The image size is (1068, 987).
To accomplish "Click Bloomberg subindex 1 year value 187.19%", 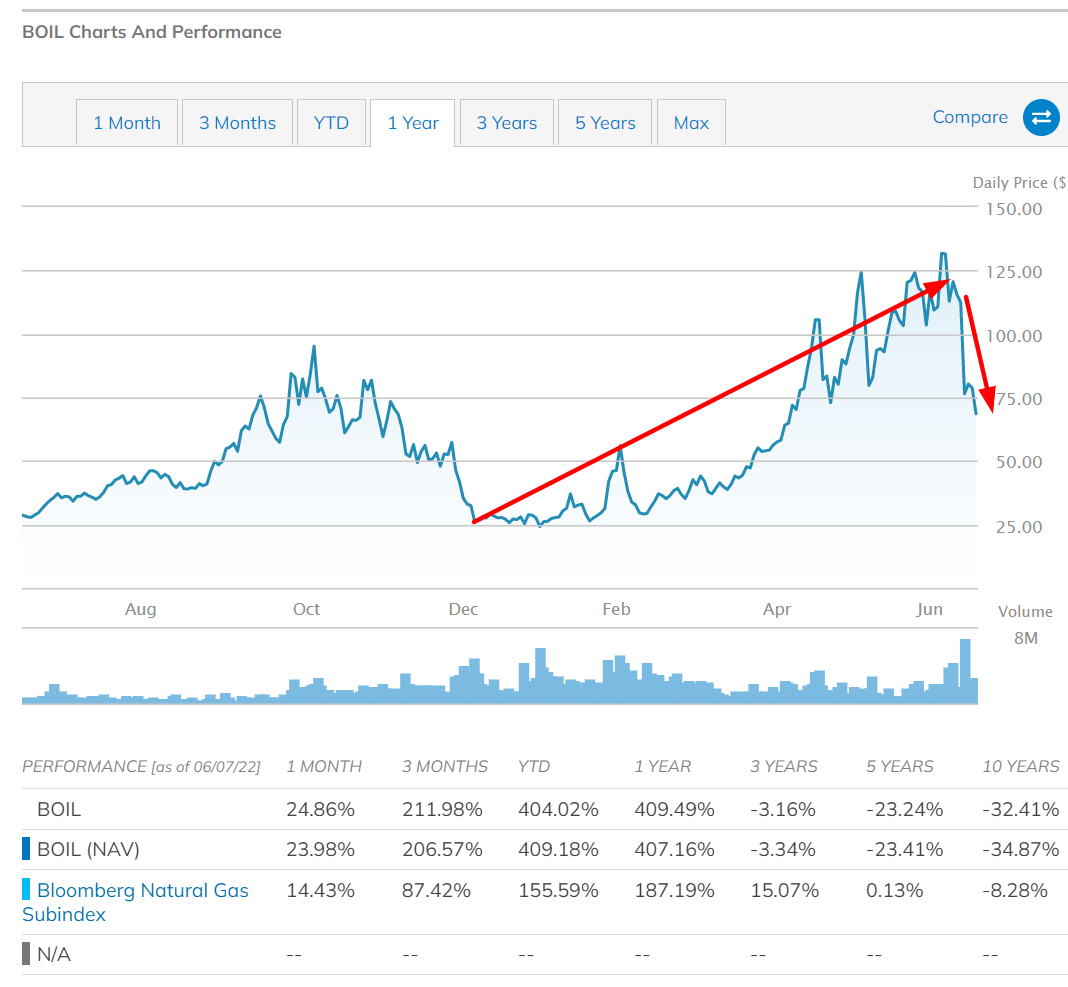I will pyautogui.click(x=674, y=890).
